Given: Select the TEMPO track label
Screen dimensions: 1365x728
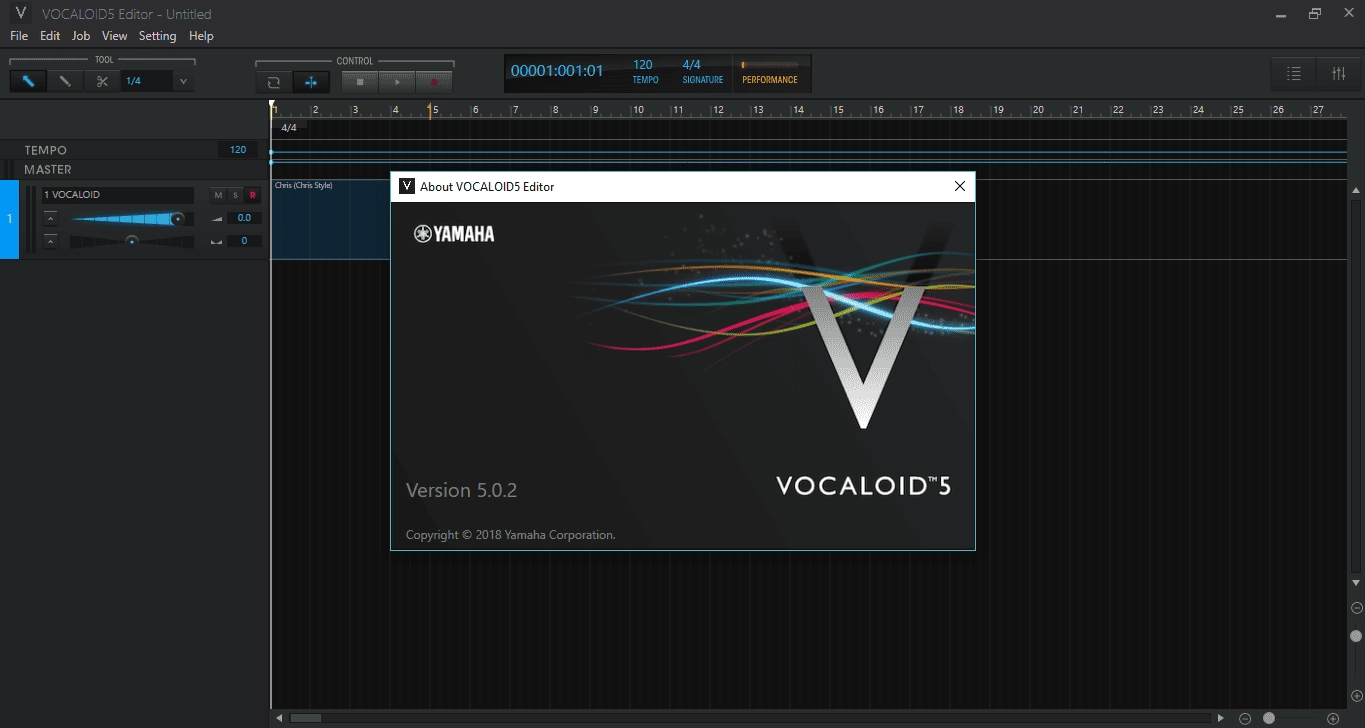Looking at the screenshot, I should [45, 150].
